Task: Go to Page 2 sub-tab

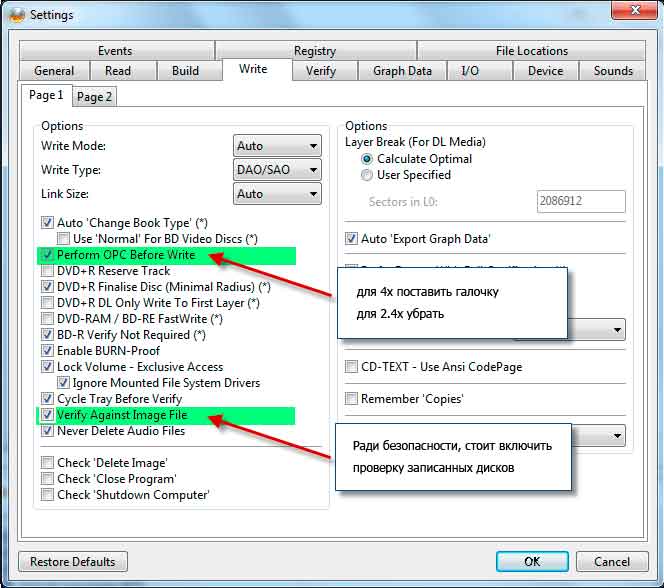Action: click(95, 97)
